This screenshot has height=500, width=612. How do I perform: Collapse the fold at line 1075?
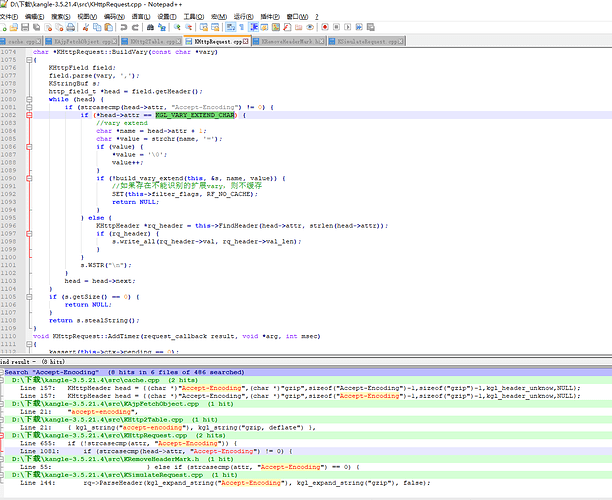29,60
